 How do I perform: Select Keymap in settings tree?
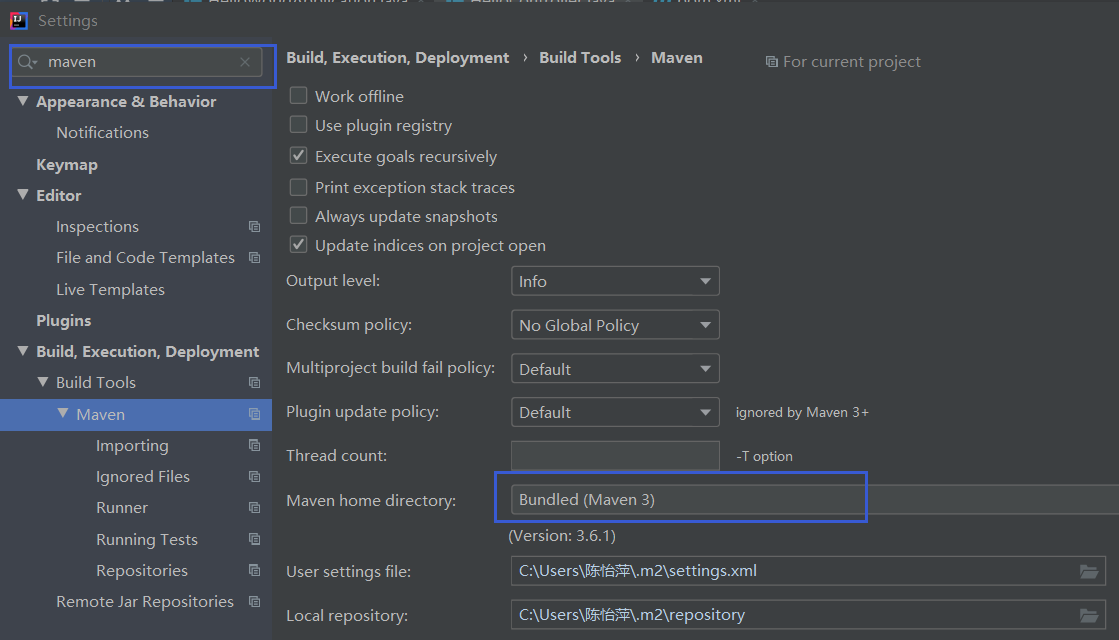tap(67, 165)
